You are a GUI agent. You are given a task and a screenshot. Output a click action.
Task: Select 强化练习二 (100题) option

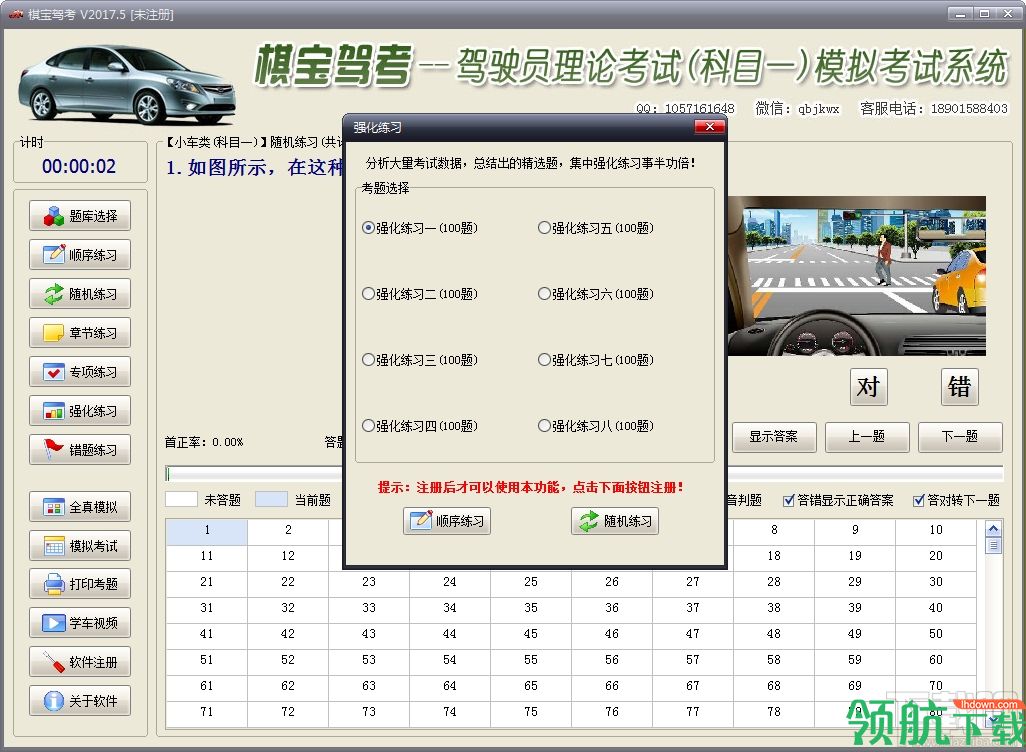(x=420, y=294)
